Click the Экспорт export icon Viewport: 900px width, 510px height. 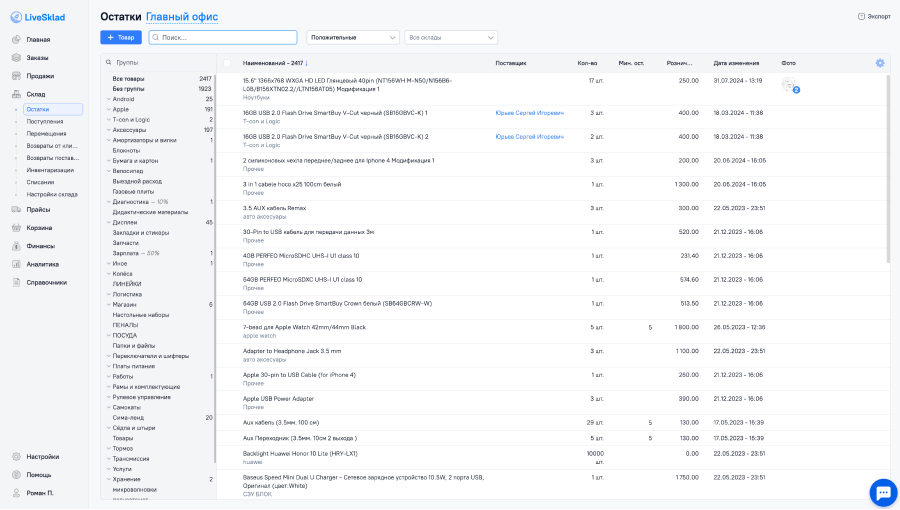pos(861,17)
